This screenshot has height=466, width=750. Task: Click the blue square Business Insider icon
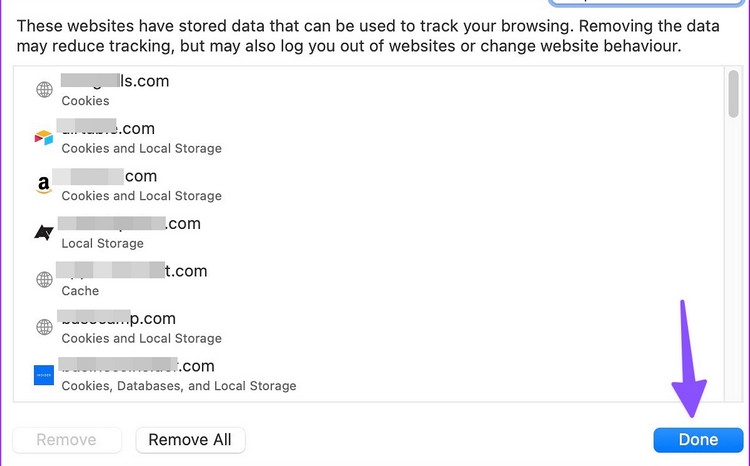[x=44, y=375]
